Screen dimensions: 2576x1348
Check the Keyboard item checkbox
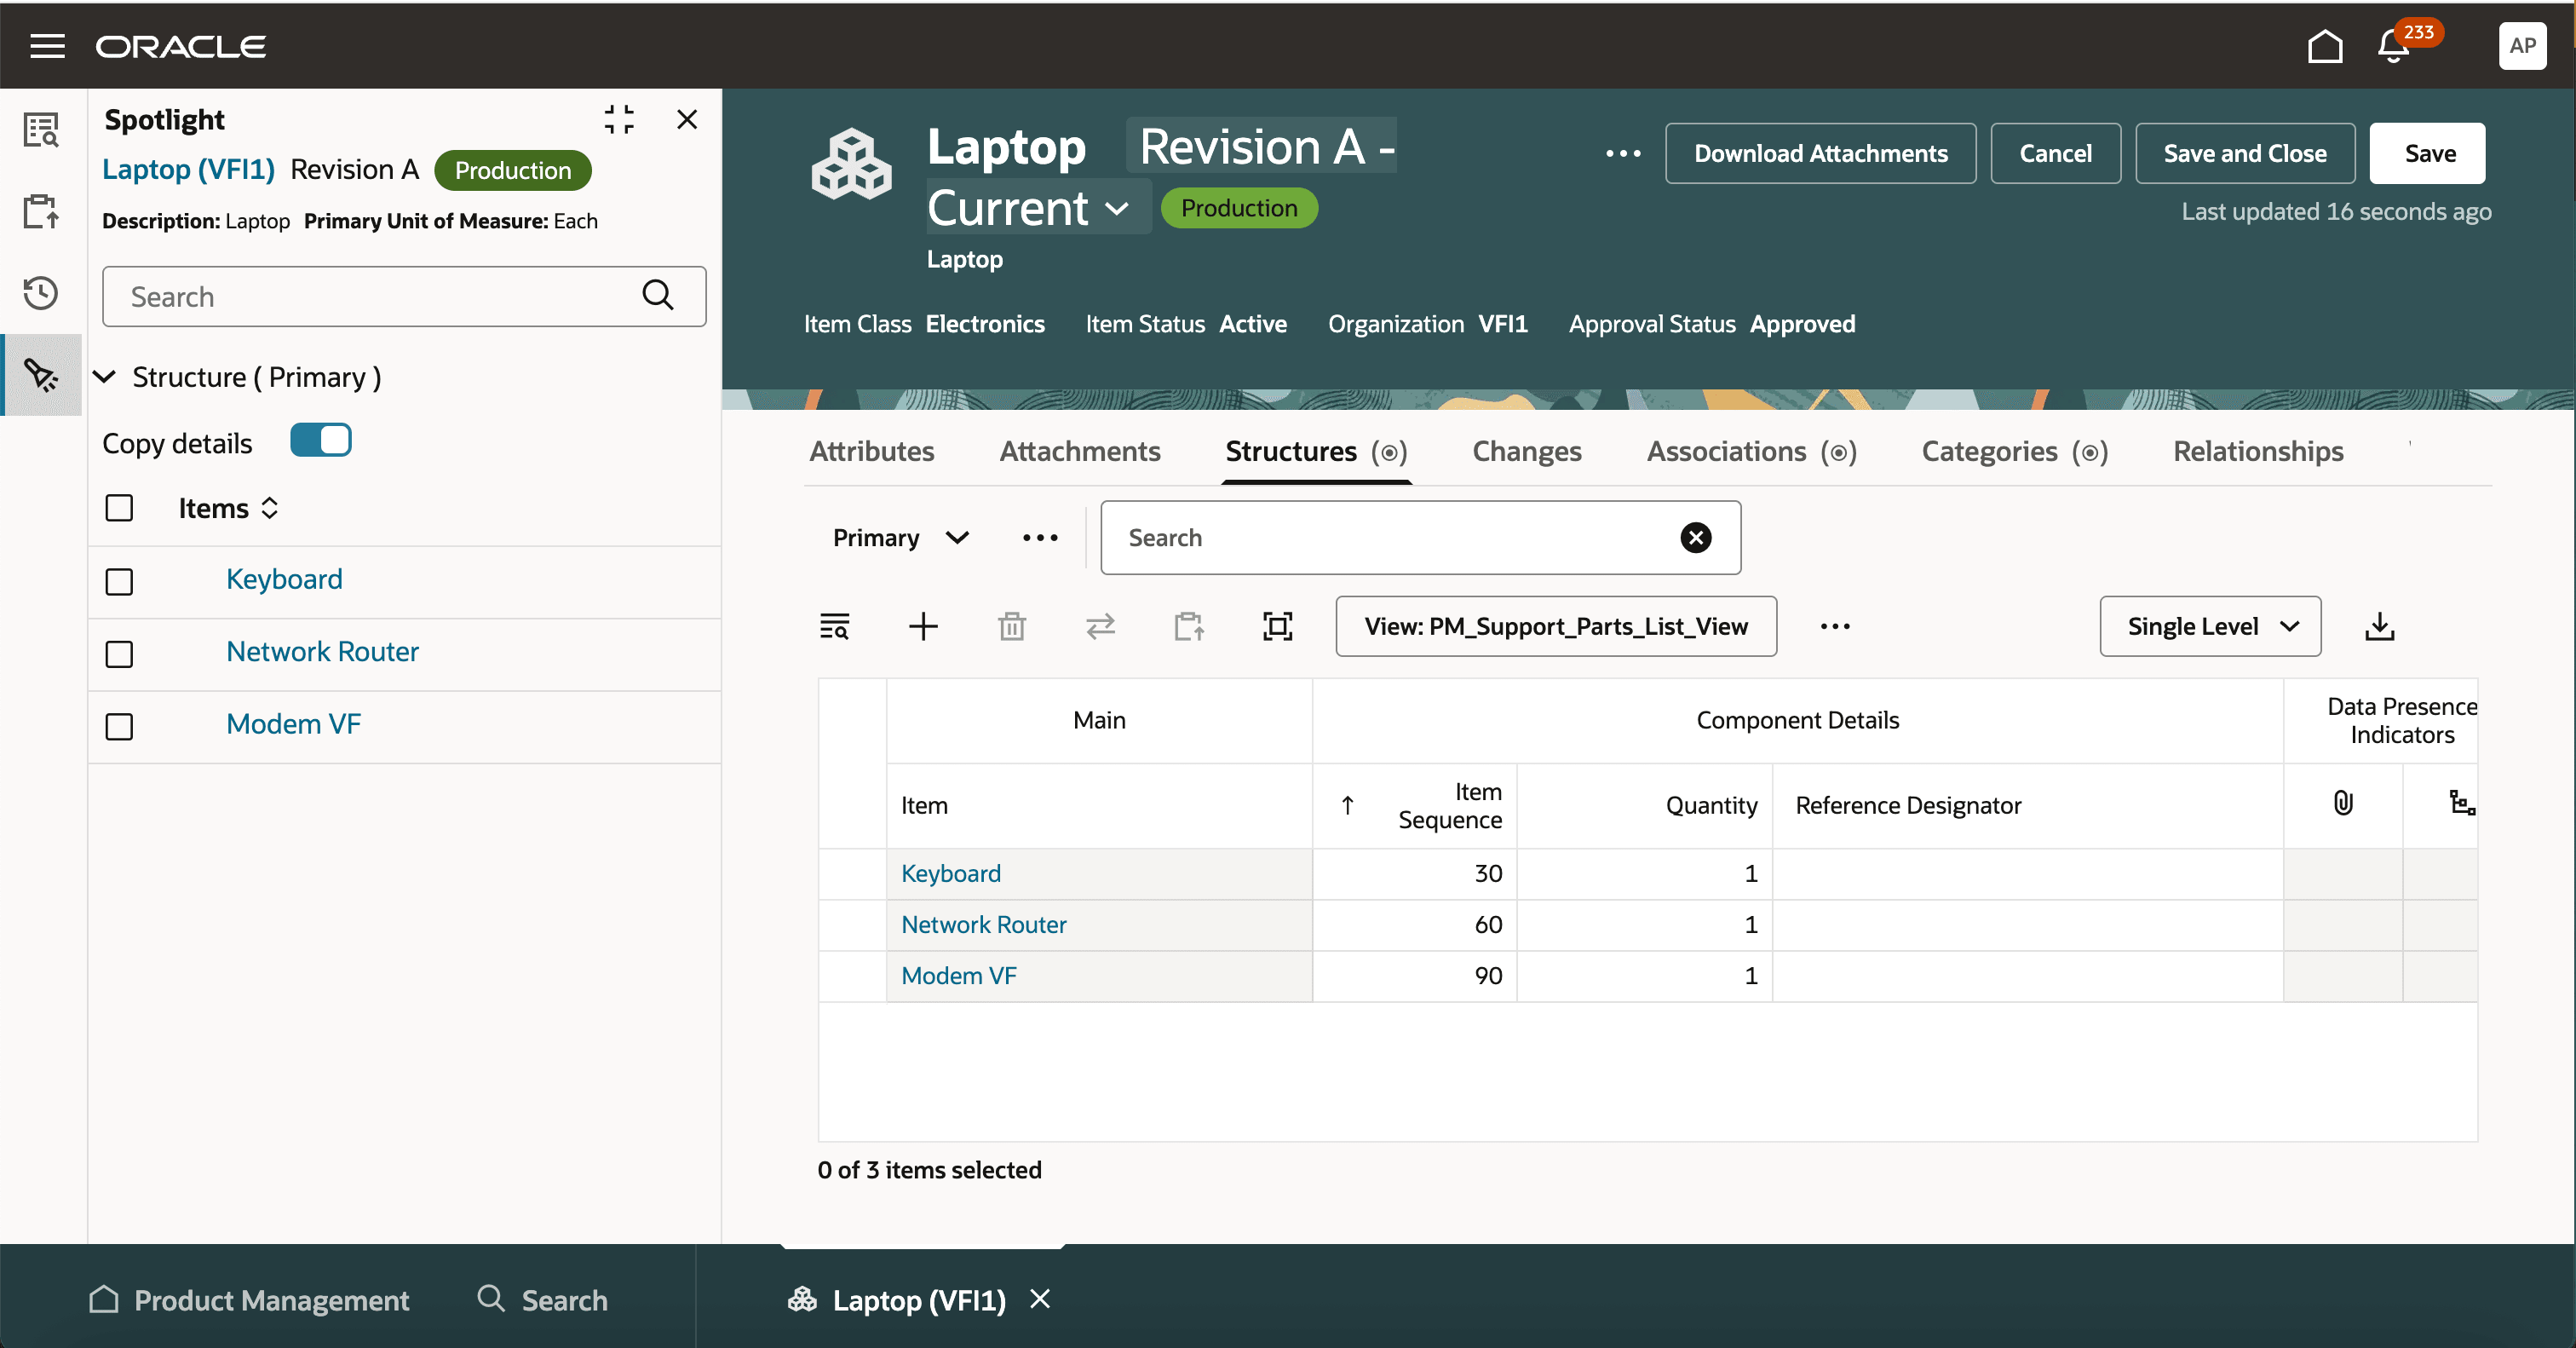119,581
